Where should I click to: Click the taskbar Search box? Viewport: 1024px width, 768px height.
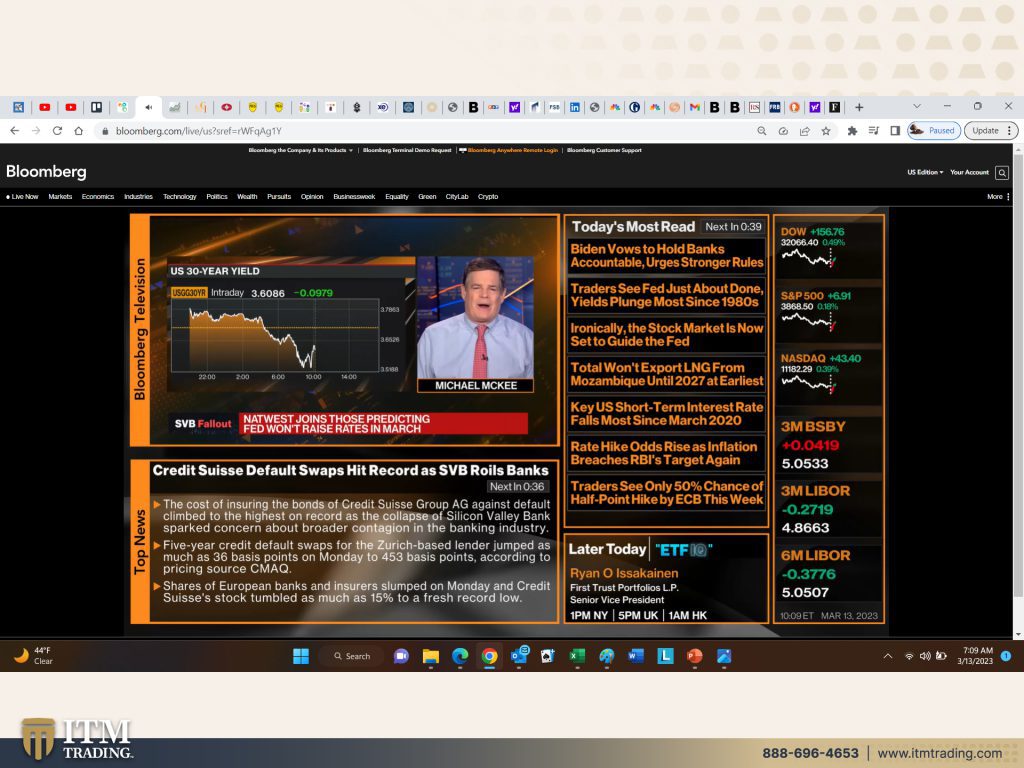[353, 656]
